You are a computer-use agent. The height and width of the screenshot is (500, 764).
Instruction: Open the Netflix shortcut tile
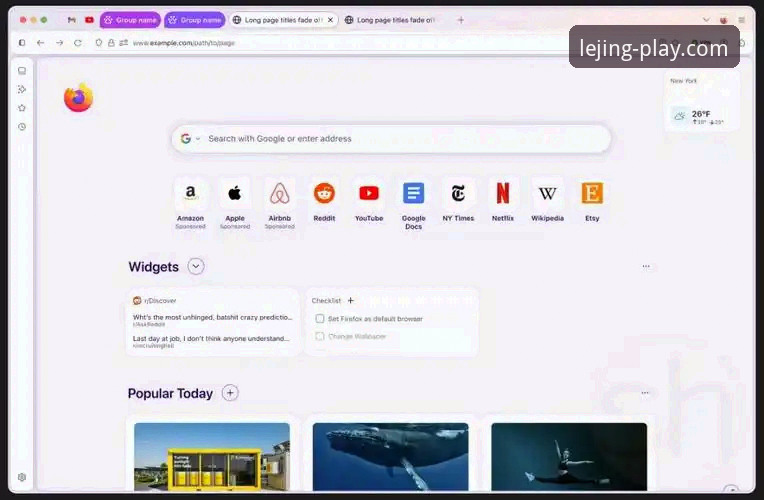[502, 201]
